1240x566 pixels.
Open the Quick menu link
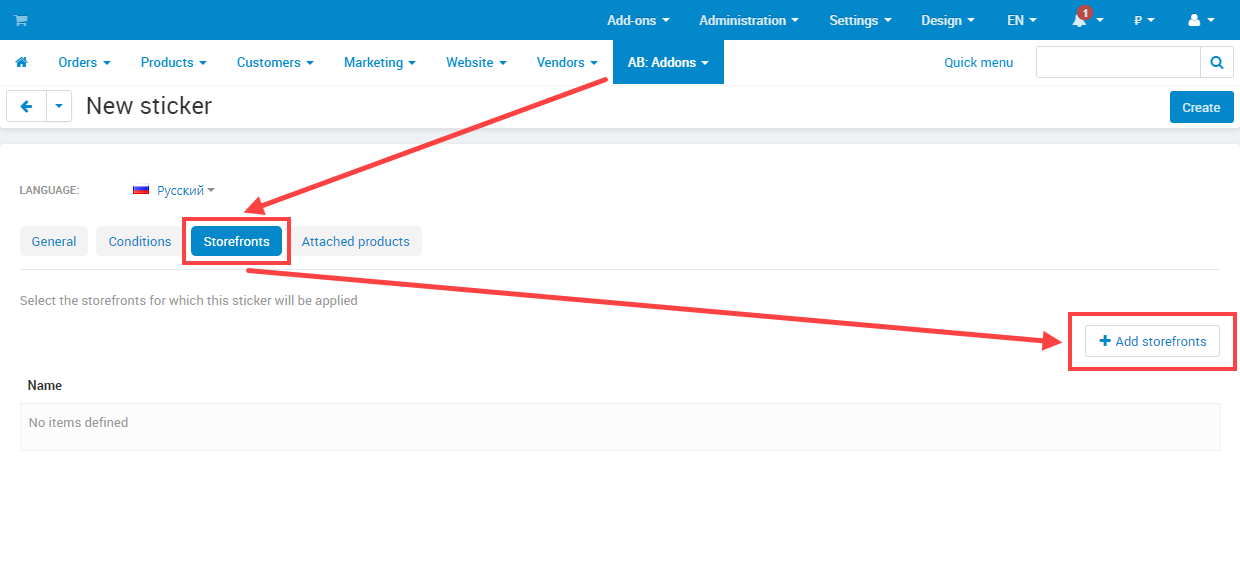tap(978, 62)
